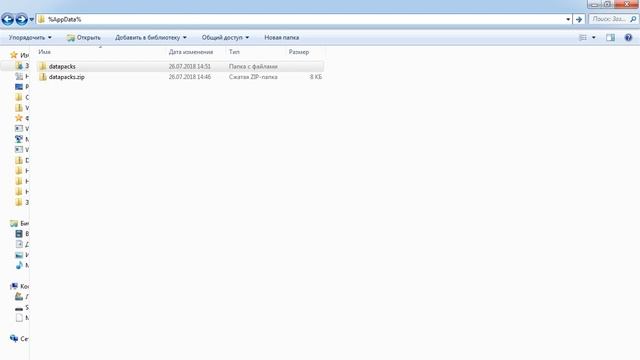Image resolution: width=640 pixels, height=360 pixels.
Task: Open the Documents library icon
Action: click(x=19, y=244)
